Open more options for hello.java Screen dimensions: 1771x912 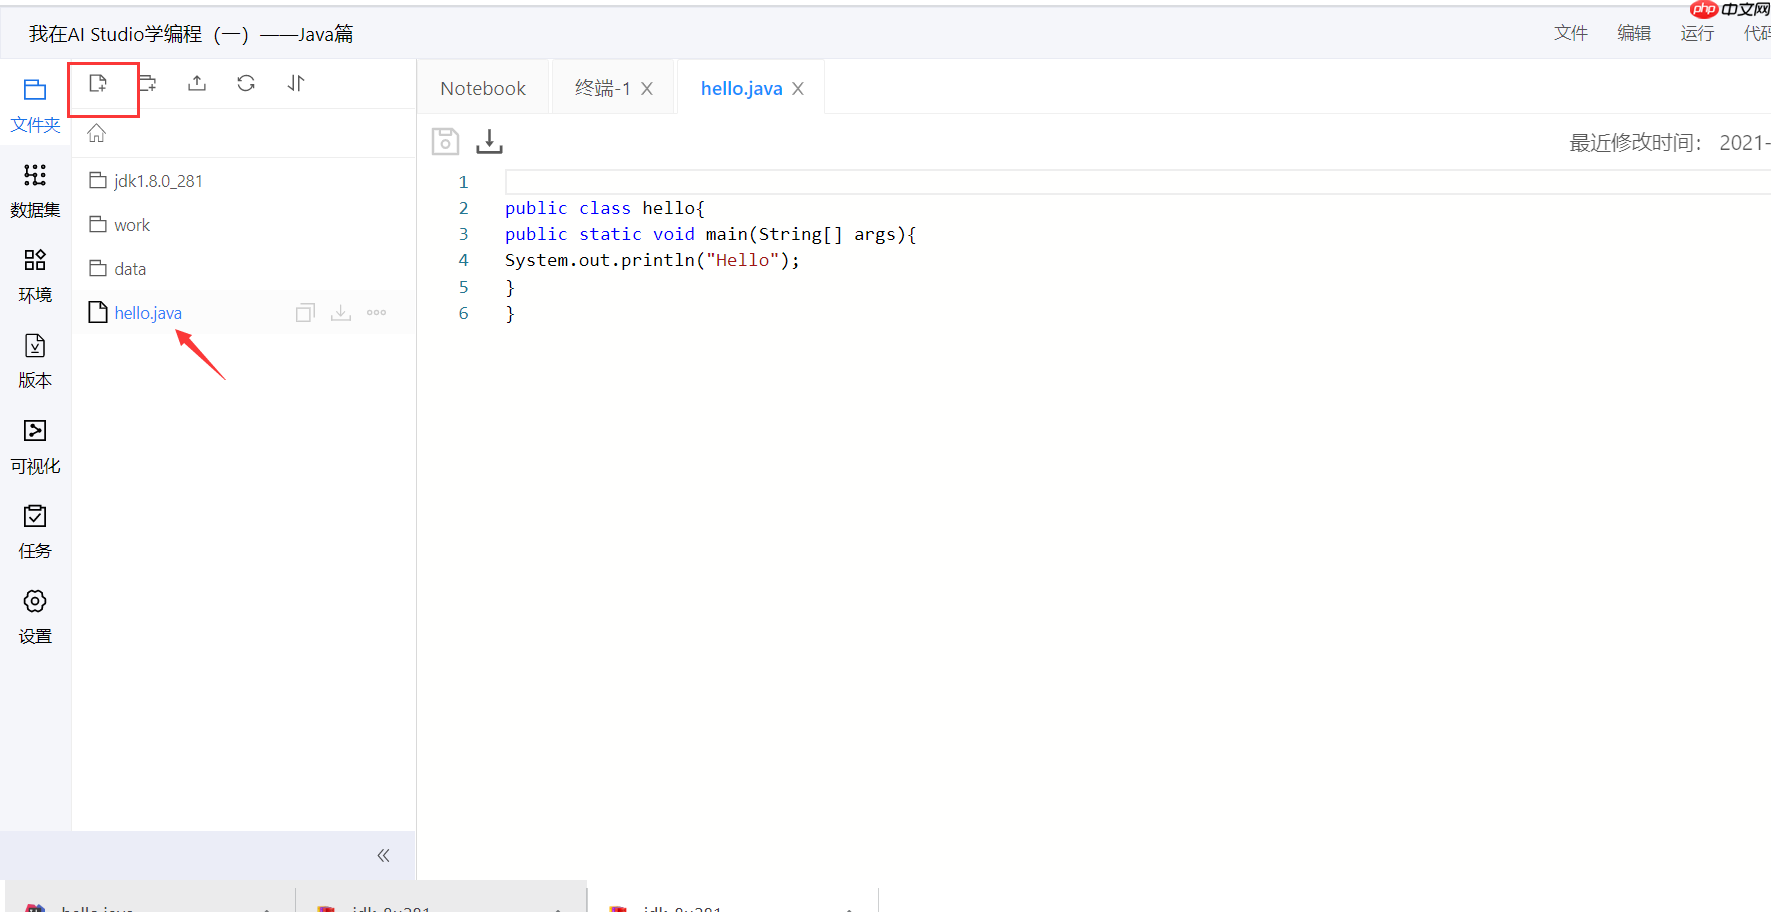(x=376, y=312)
